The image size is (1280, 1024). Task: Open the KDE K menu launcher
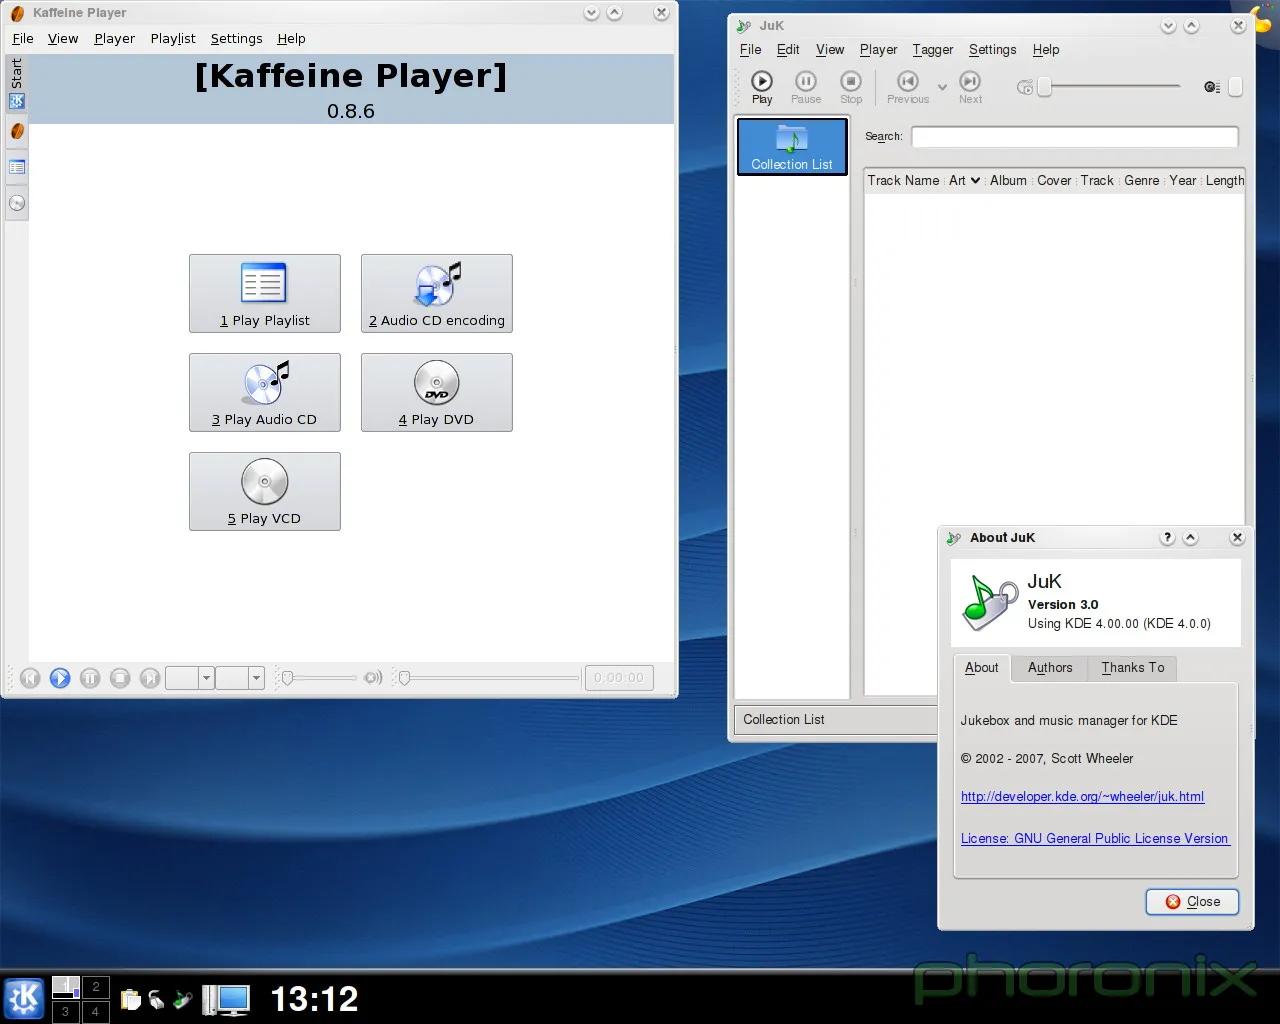[x=24, y=998]
